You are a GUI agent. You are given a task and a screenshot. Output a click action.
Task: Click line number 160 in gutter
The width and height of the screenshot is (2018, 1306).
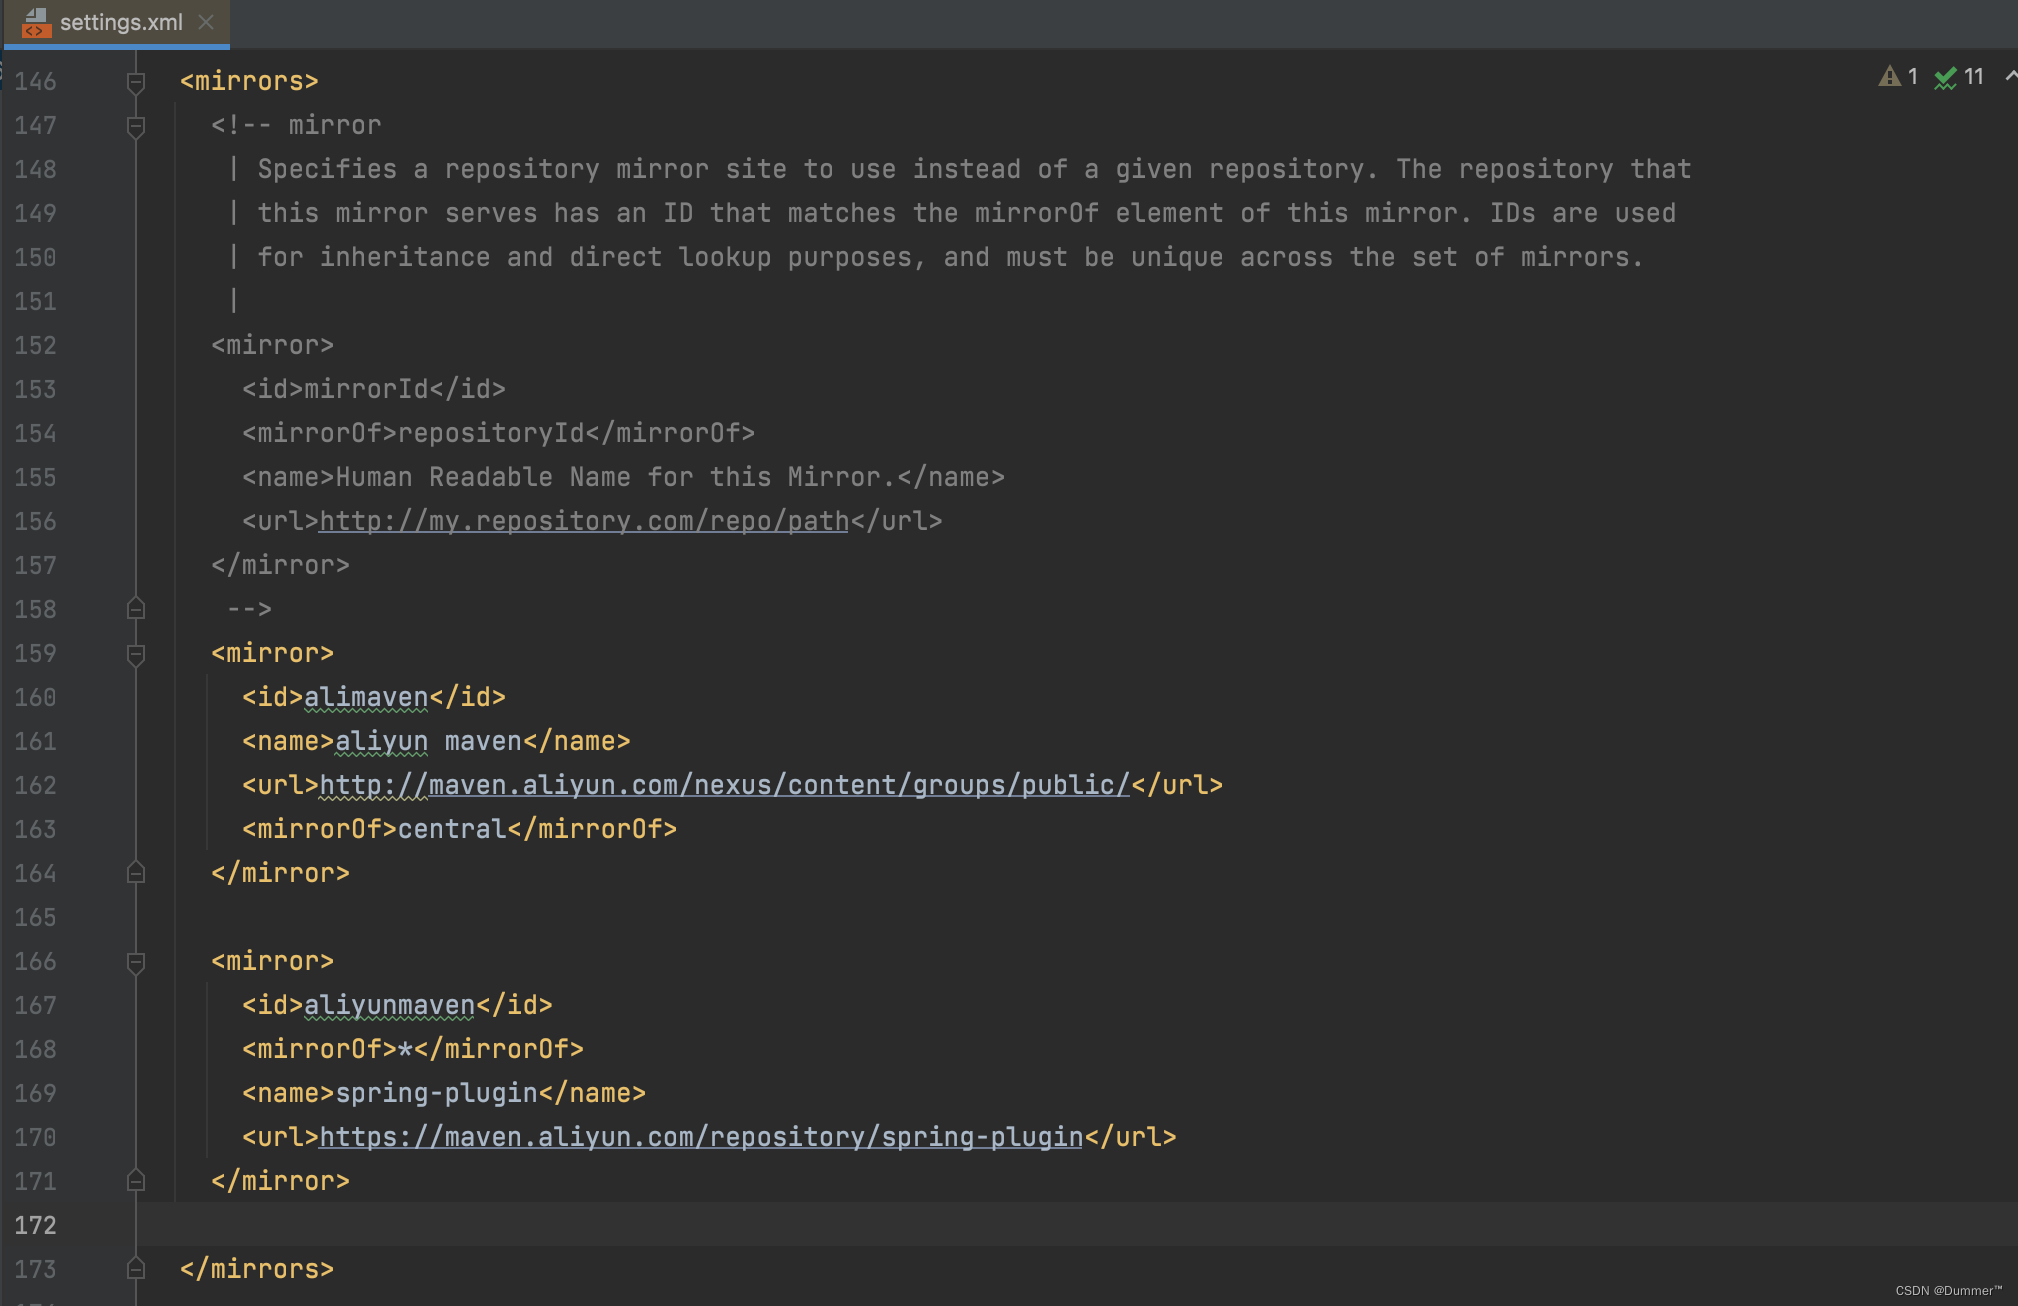(x=35, y=697)
